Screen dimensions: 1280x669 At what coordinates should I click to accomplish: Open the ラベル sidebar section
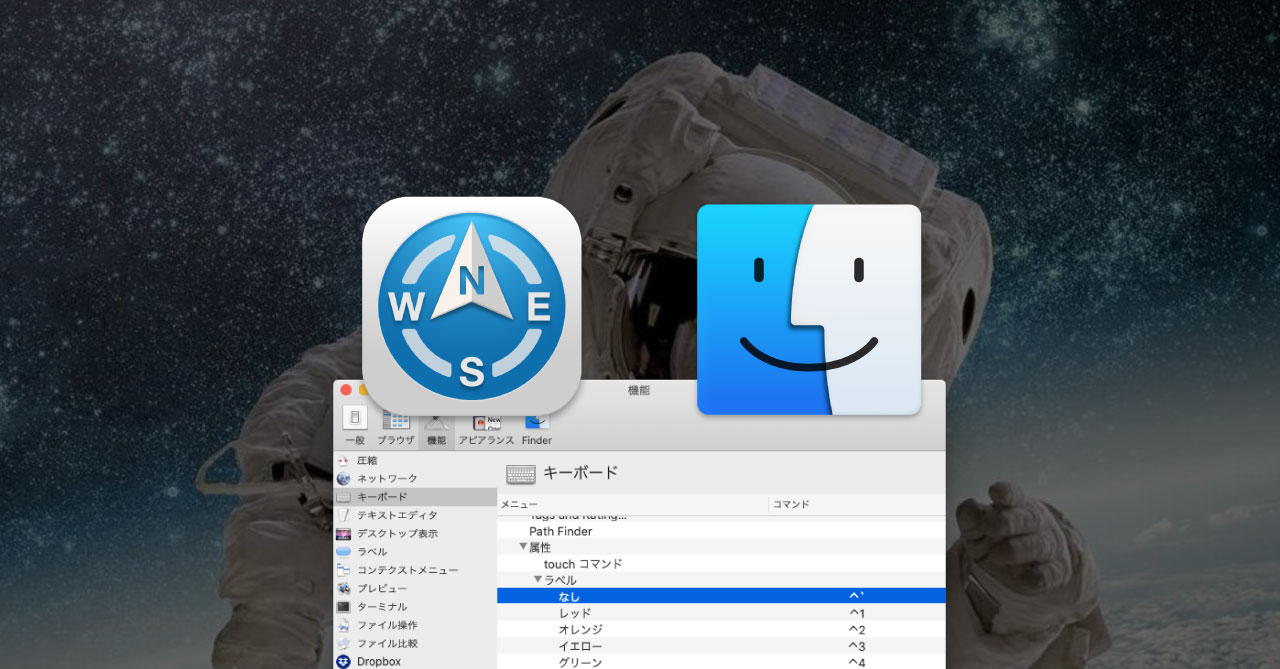click(x=371, y=552)
